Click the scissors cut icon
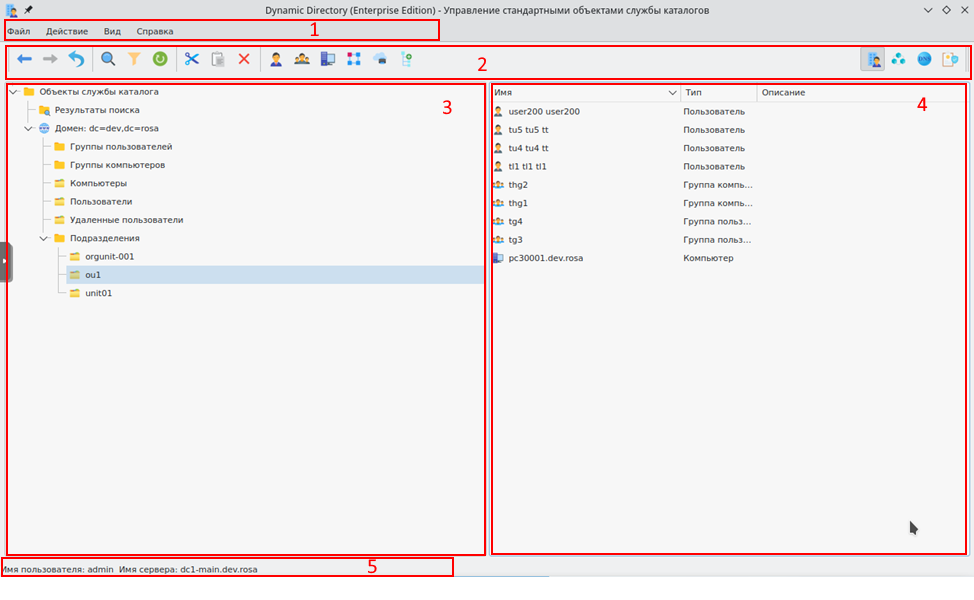This screenshot has height=600, width=974. tap(192, 60)
